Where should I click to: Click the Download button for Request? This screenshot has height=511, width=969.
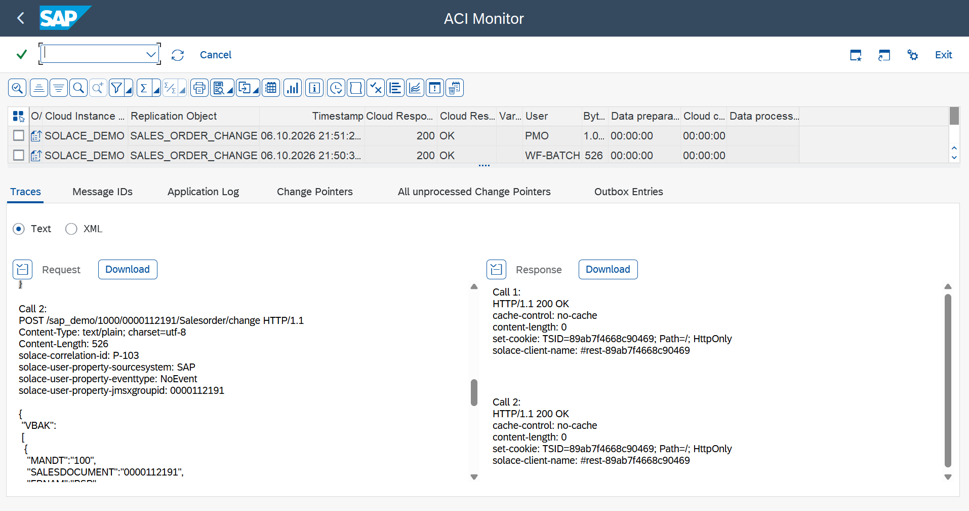pos(127,269)
